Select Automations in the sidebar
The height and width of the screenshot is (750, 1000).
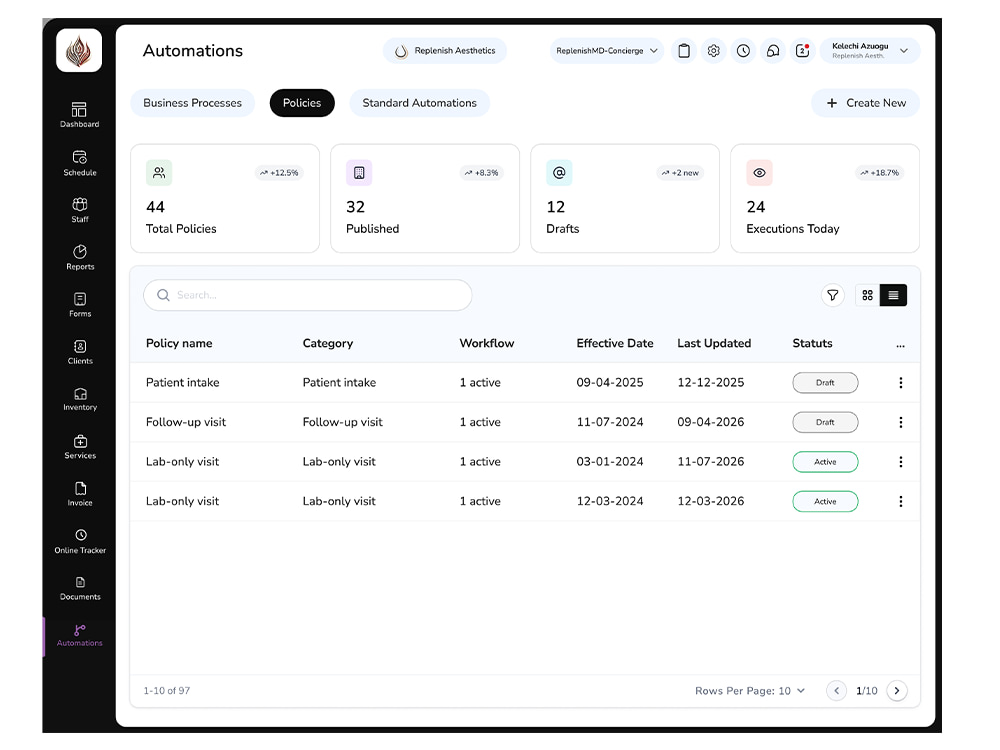(80, 636)
